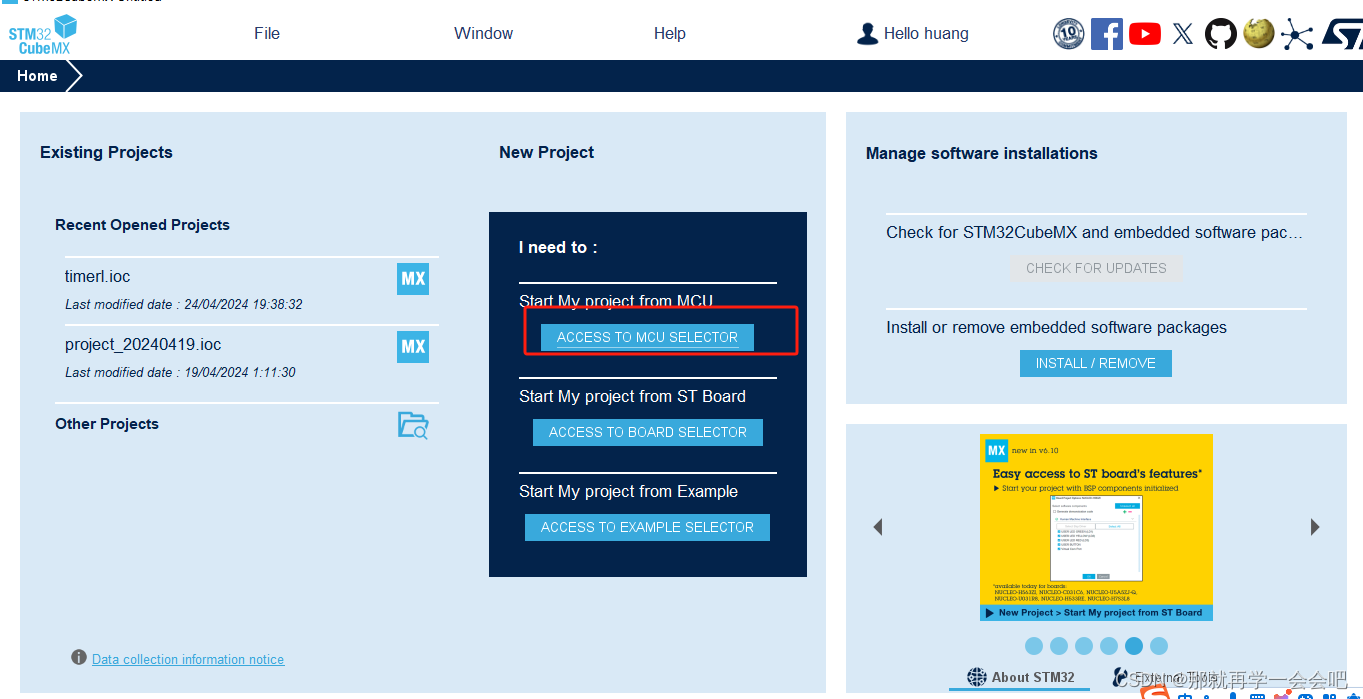Click the Existing Projects heading
Viewport: 1363px width, 699px height.
click(x=106, y=153)
